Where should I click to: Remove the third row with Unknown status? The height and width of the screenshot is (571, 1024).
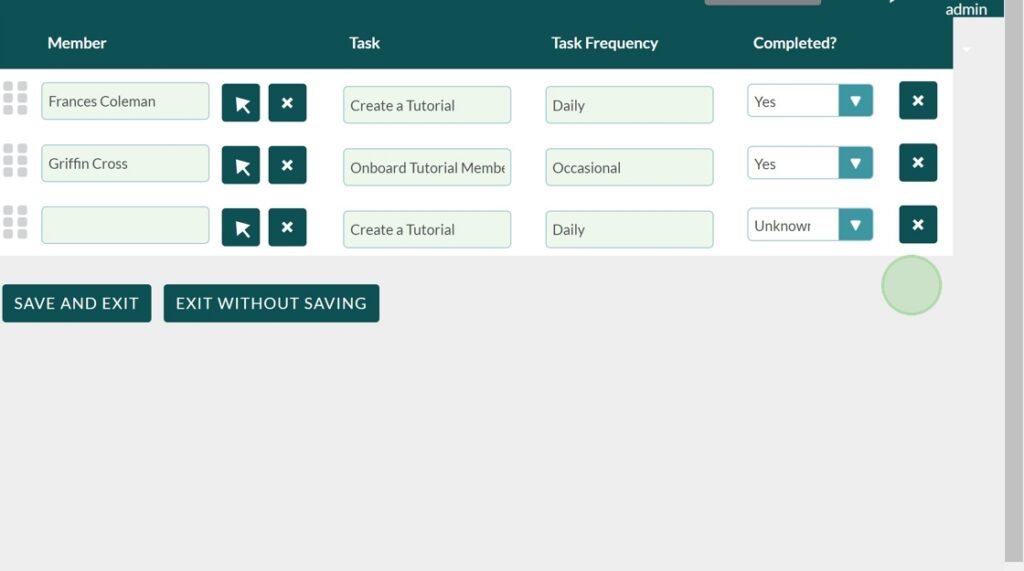[x=917, y=225]
